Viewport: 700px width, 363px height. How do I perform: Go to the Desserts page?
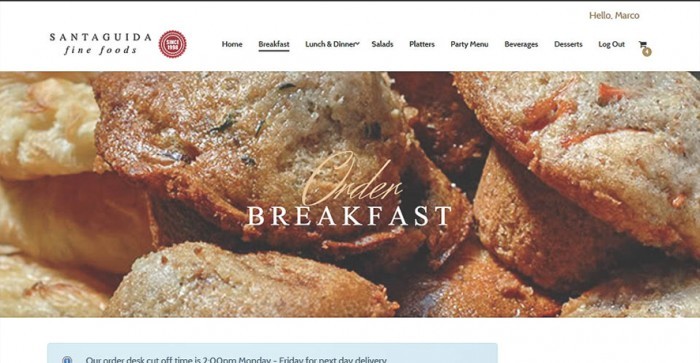point(568,44)
